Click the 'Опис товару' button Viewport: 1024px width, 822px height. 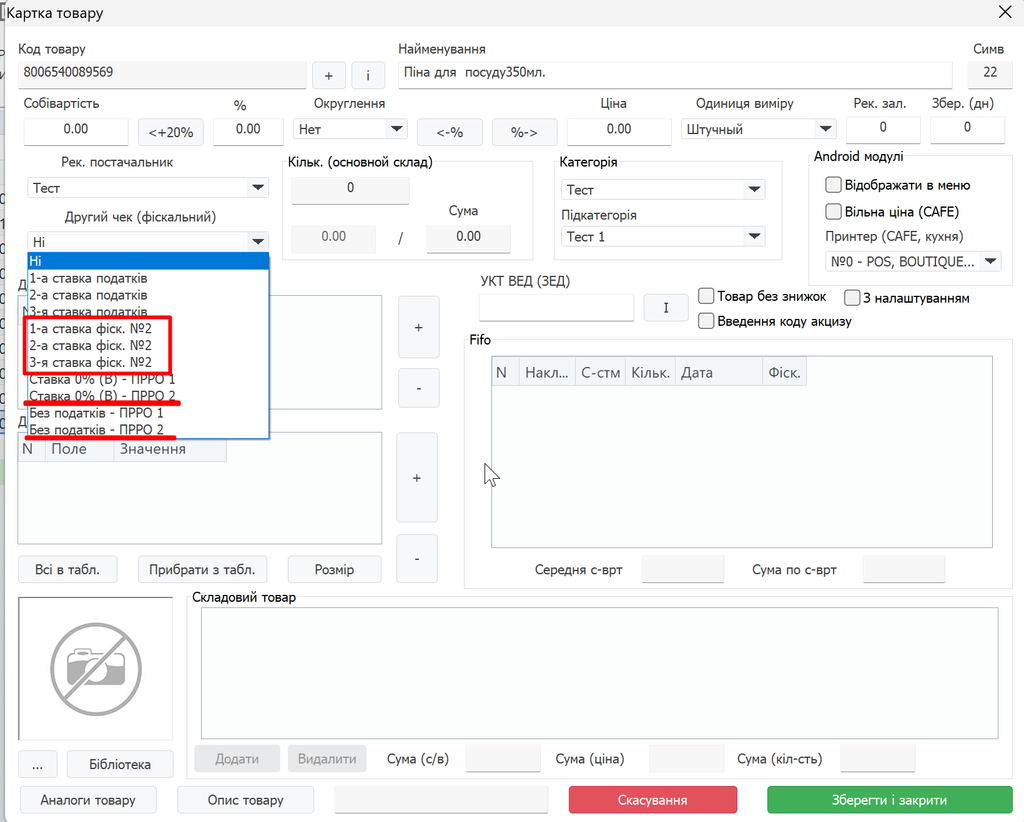click(246, 800)
